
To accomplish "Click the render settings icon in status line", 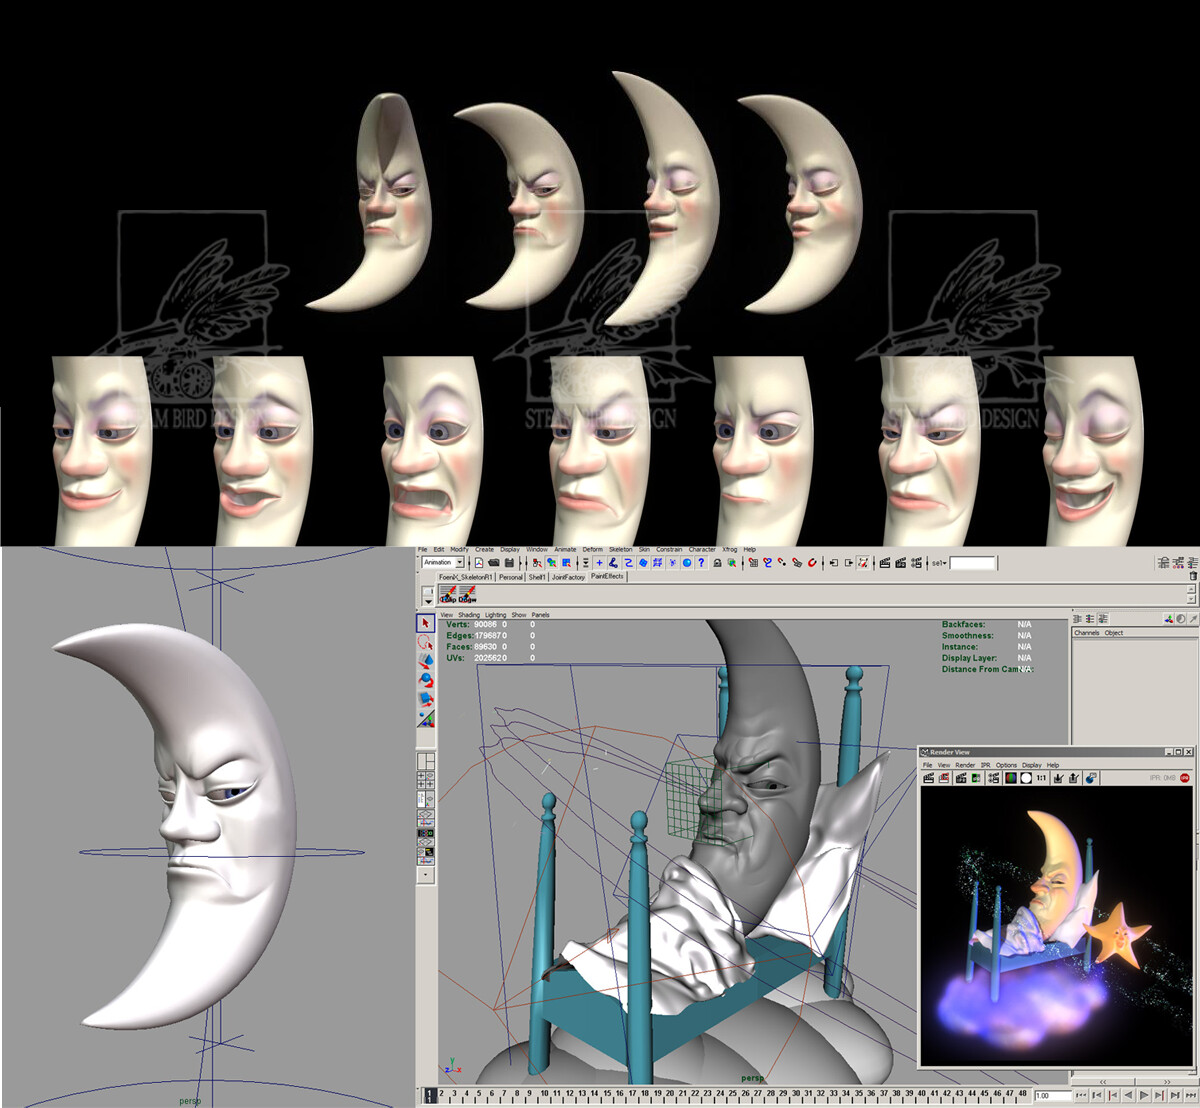I will 916,563.
